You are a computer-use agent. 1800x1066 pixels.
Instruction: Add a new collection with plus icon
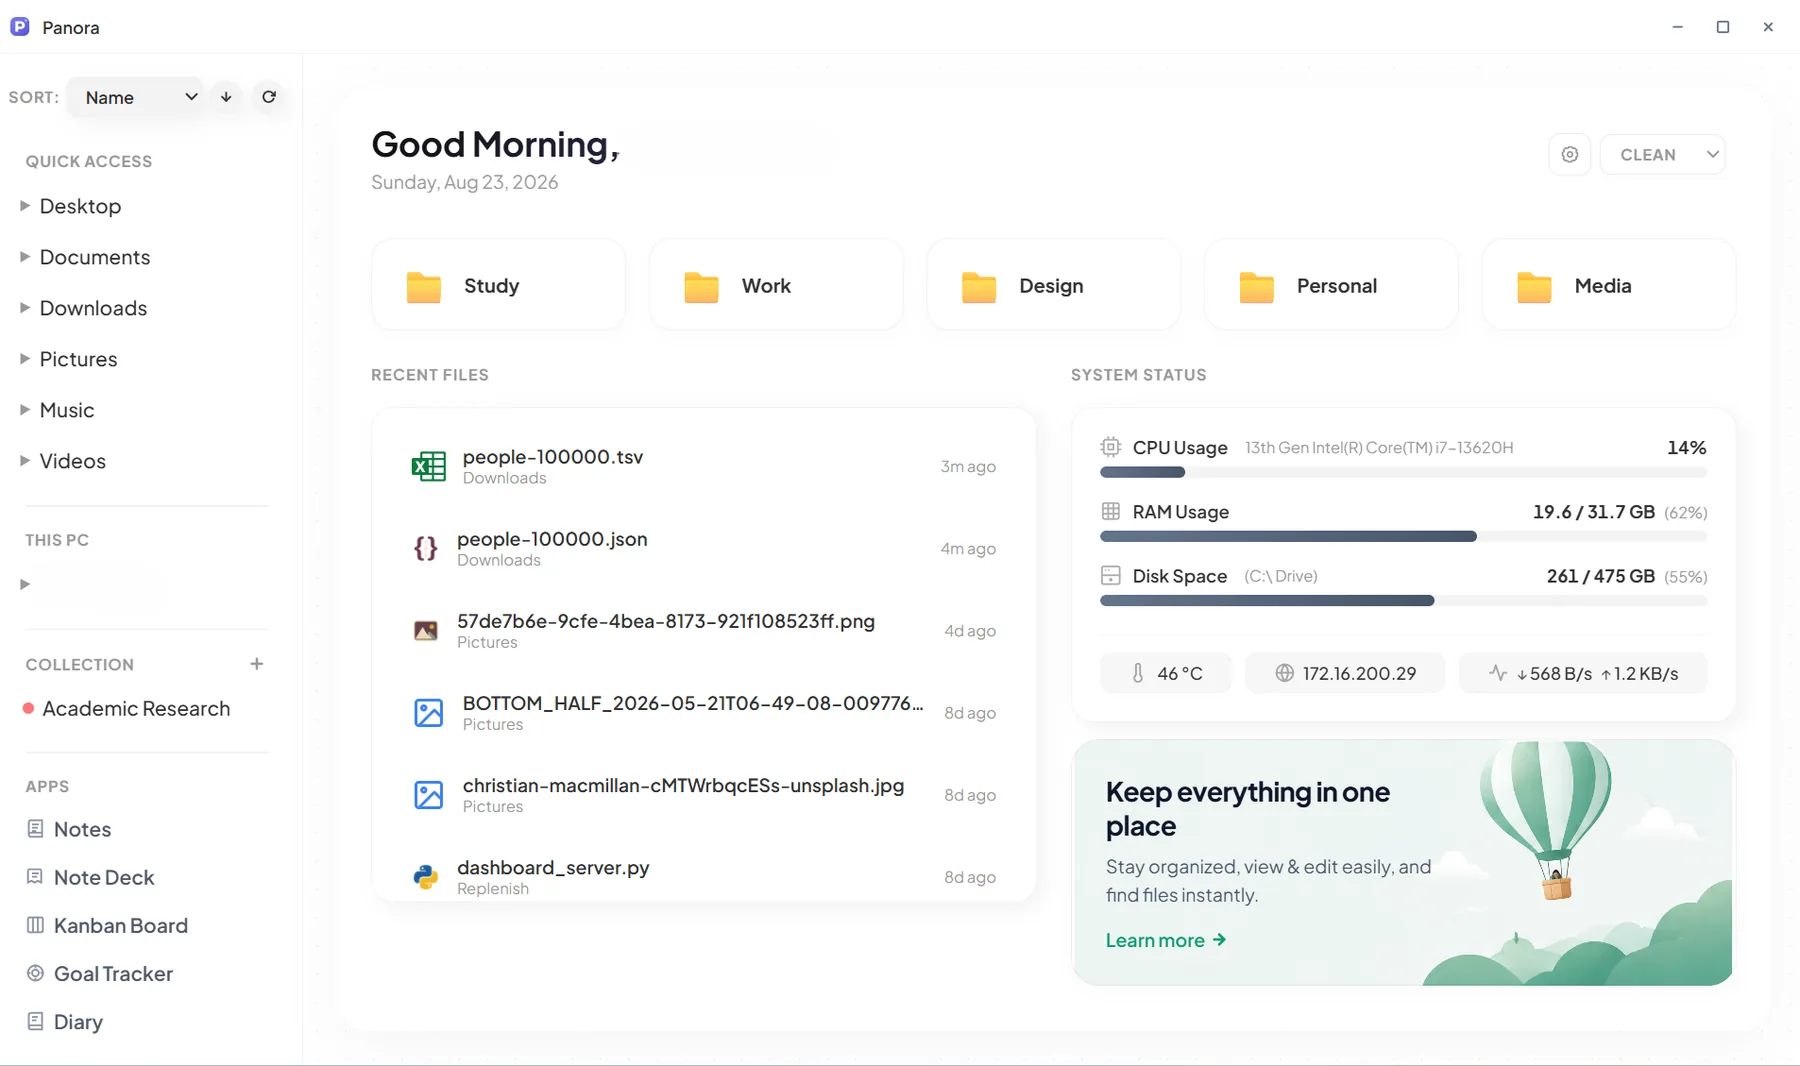(x=257, y=664)
